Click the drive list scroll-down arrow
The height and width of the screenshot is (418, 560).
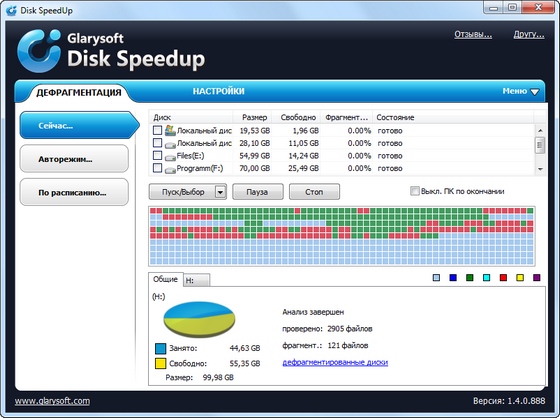click(x=540, y=169)
